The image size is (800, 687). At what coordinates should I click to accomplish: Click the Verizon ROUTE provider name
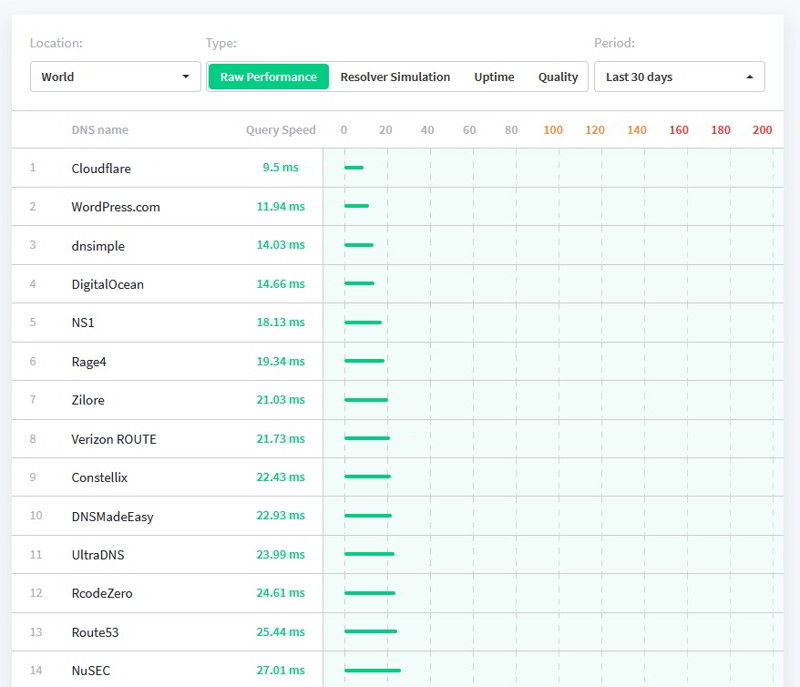coord(114,439)
